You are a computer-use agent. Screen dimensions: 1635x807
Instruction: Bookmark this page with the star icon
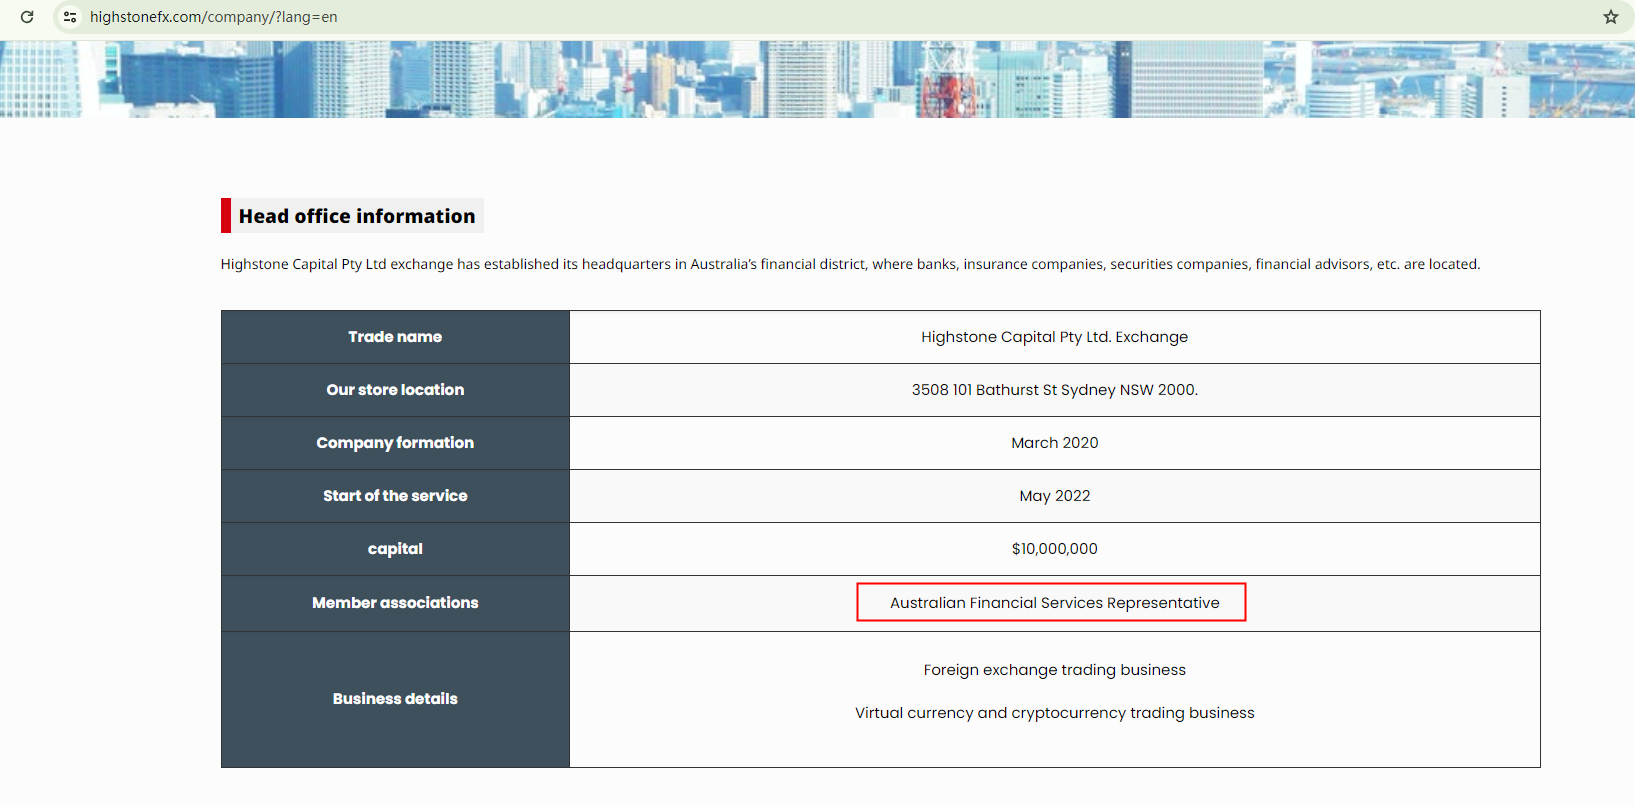(1611, 17)
